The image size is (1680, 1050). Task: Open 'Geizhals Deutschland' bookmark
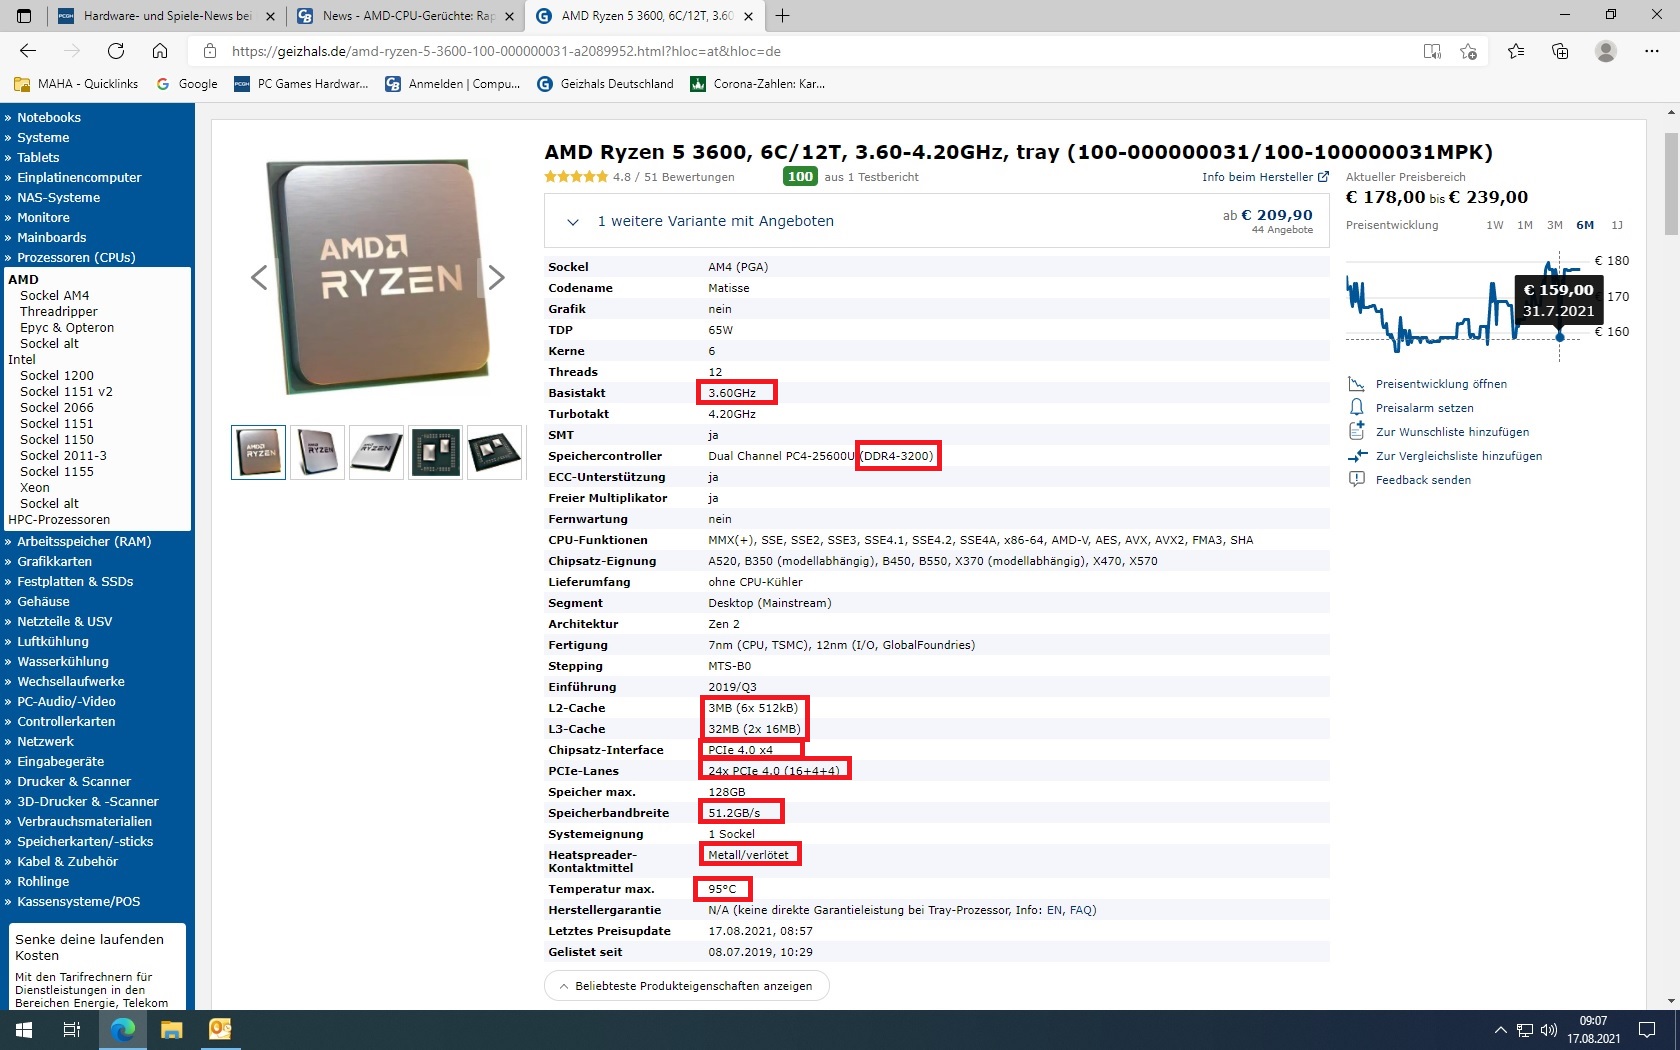pyautogui.click(x=606, y=84)
